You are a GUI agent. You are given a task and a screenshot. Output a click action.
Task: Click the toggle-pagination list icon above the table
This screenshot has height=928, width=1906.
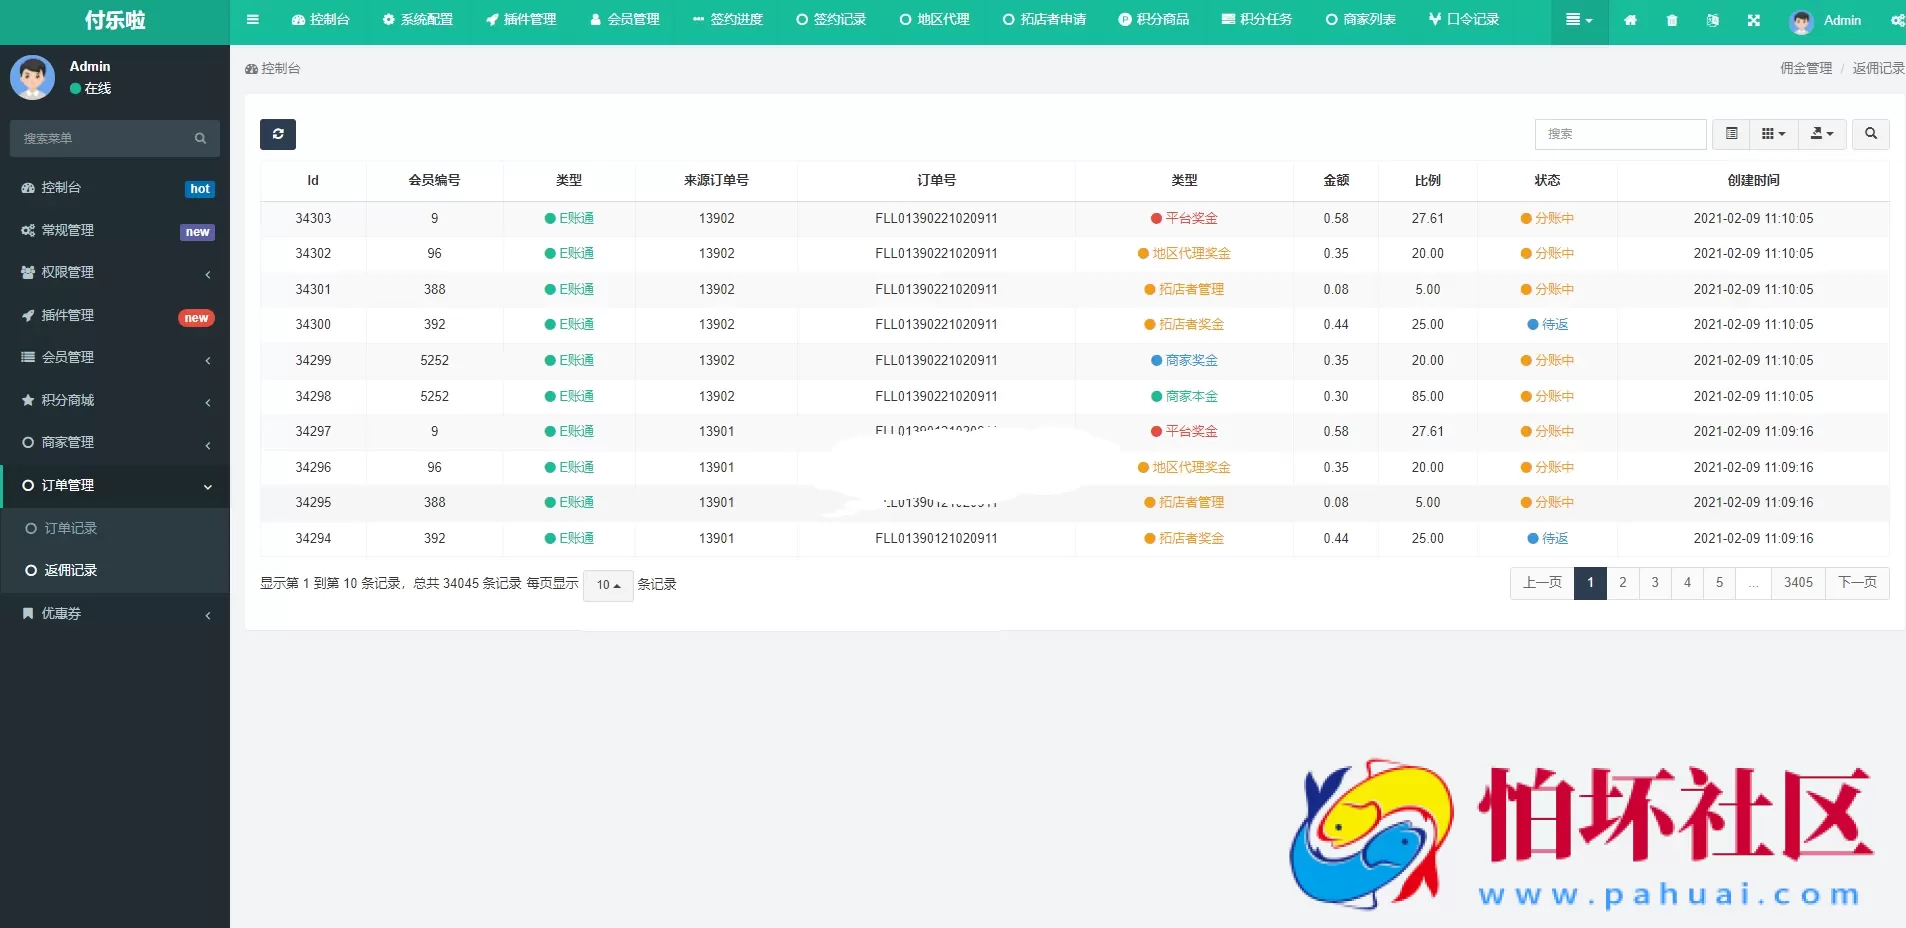pos(1733,134)
